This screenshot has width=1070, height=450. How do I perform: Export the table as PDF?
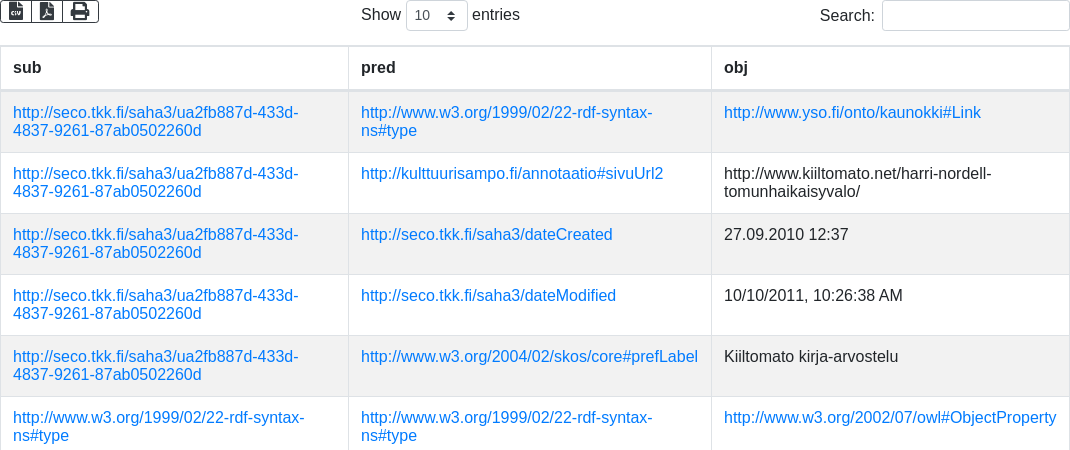[x=47, y=11]
